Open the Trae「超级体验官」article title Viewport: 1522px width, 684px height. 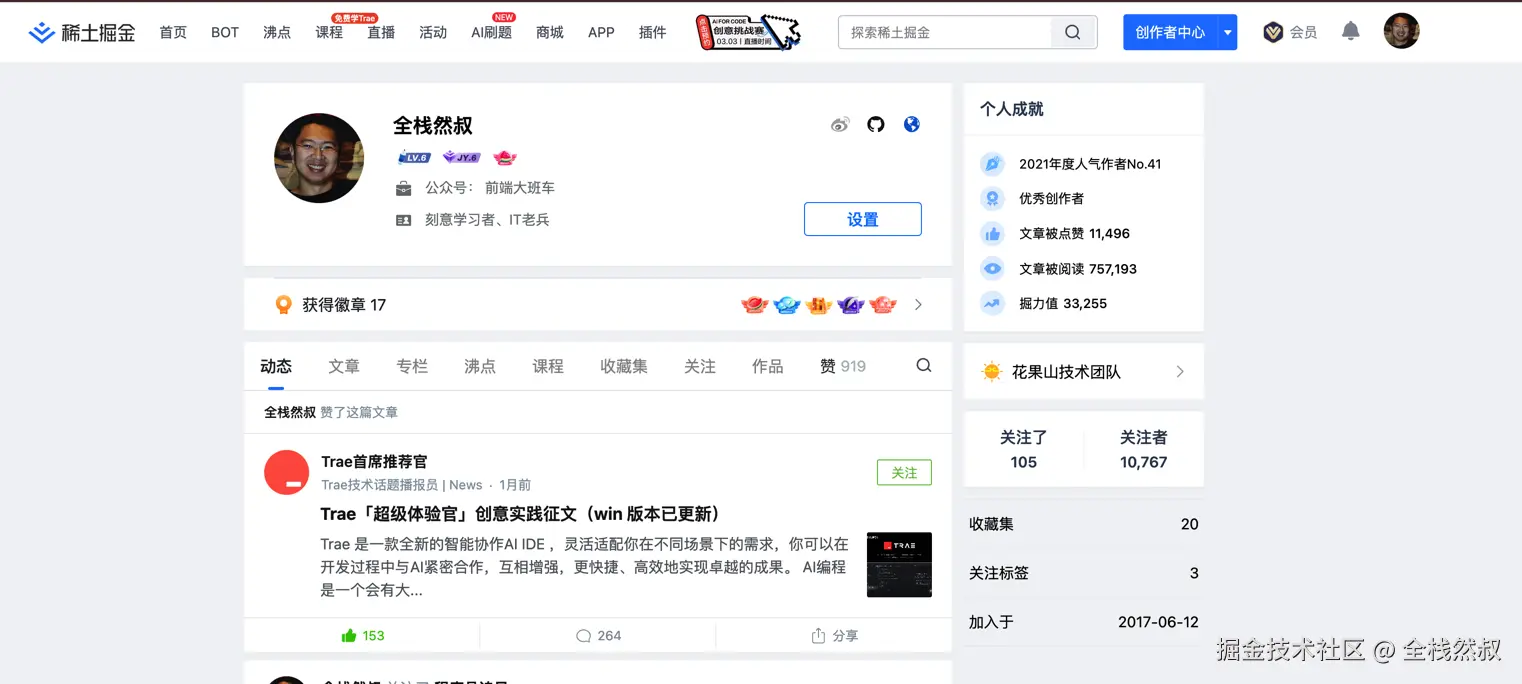coord(521,514)
